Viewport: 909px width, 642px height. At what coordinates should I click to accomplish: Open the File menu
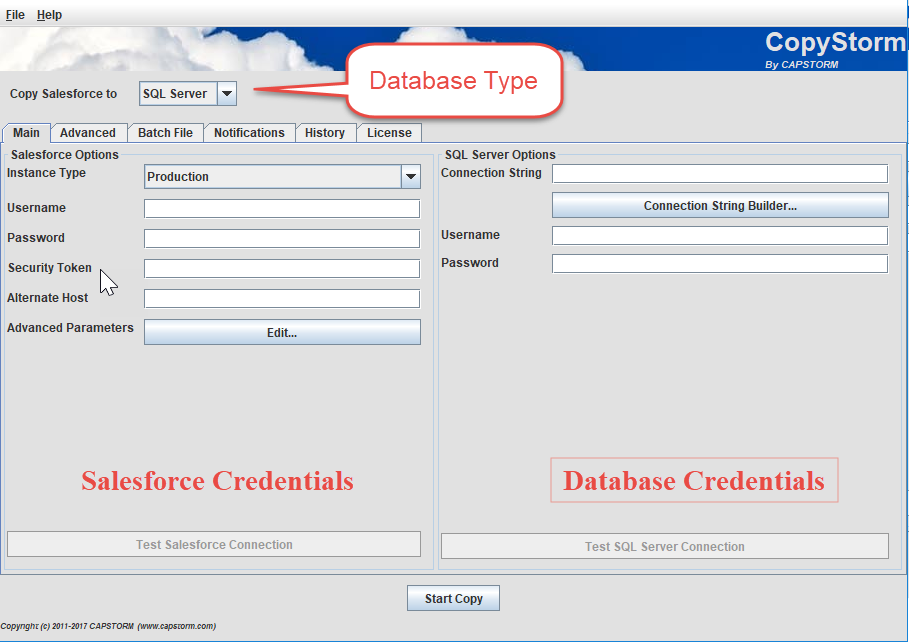(15, 15)
